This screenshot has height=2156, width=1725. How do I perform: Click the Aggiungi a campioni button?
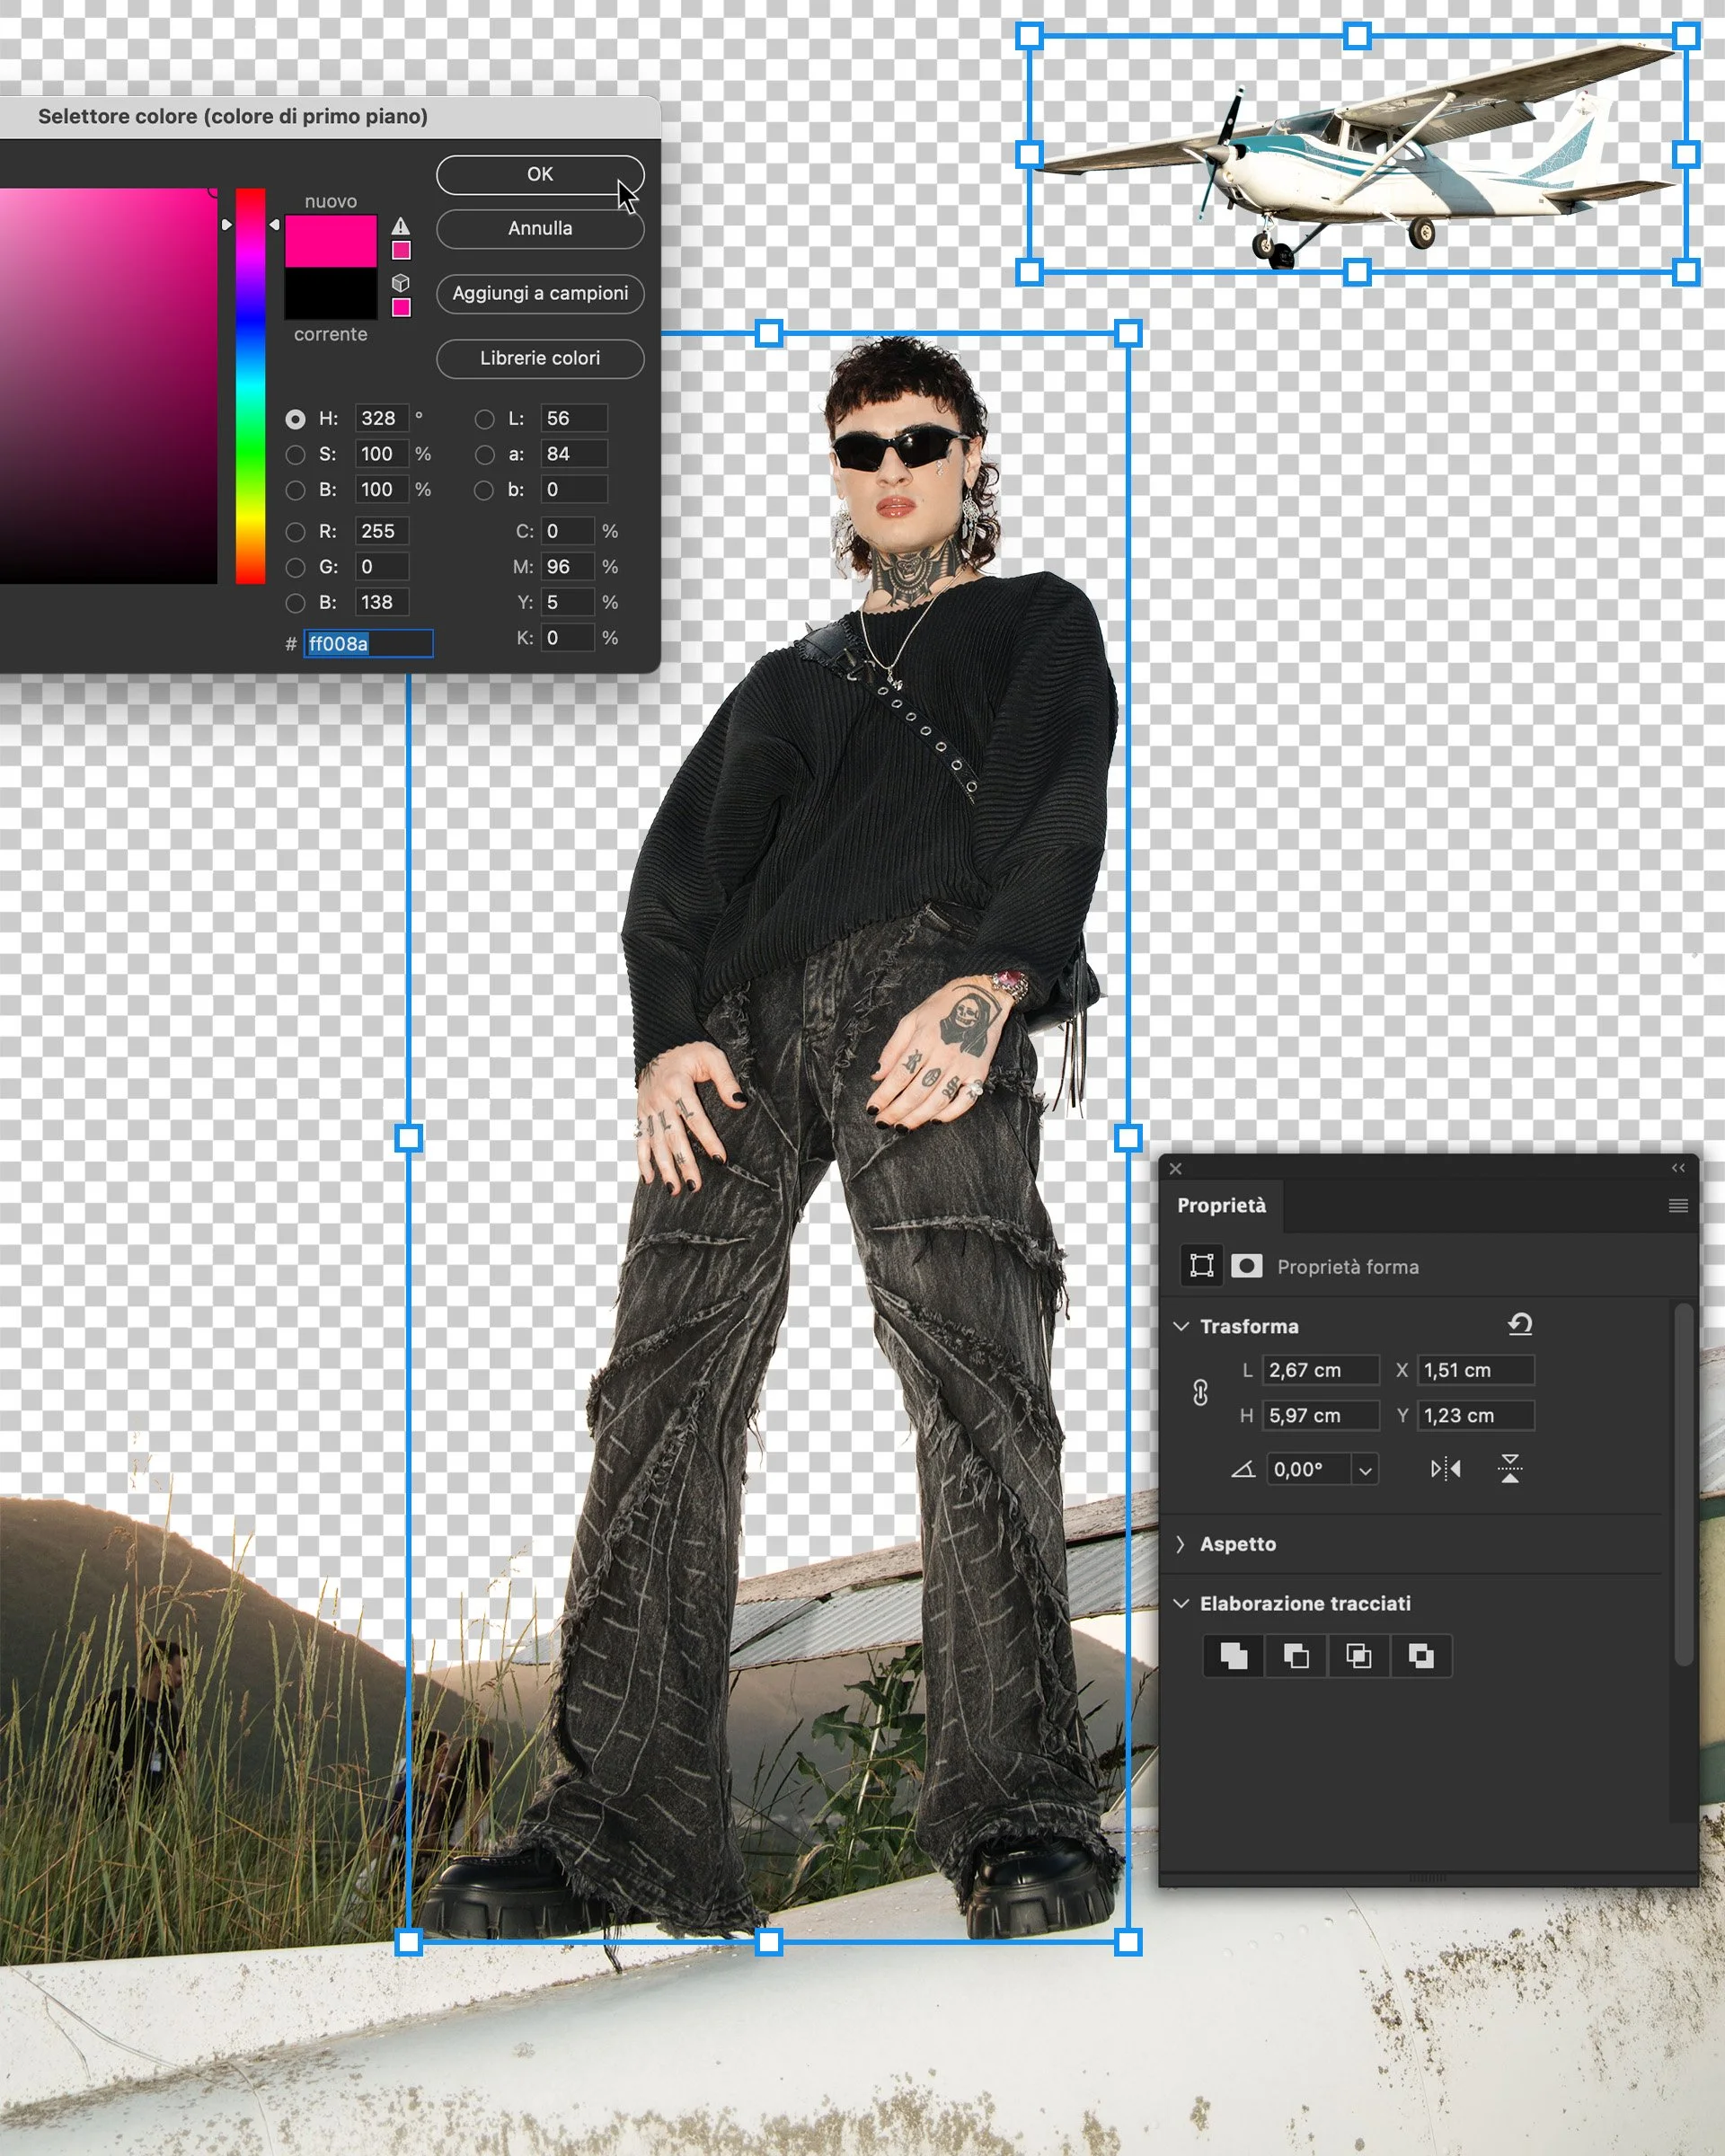[540, 294]
